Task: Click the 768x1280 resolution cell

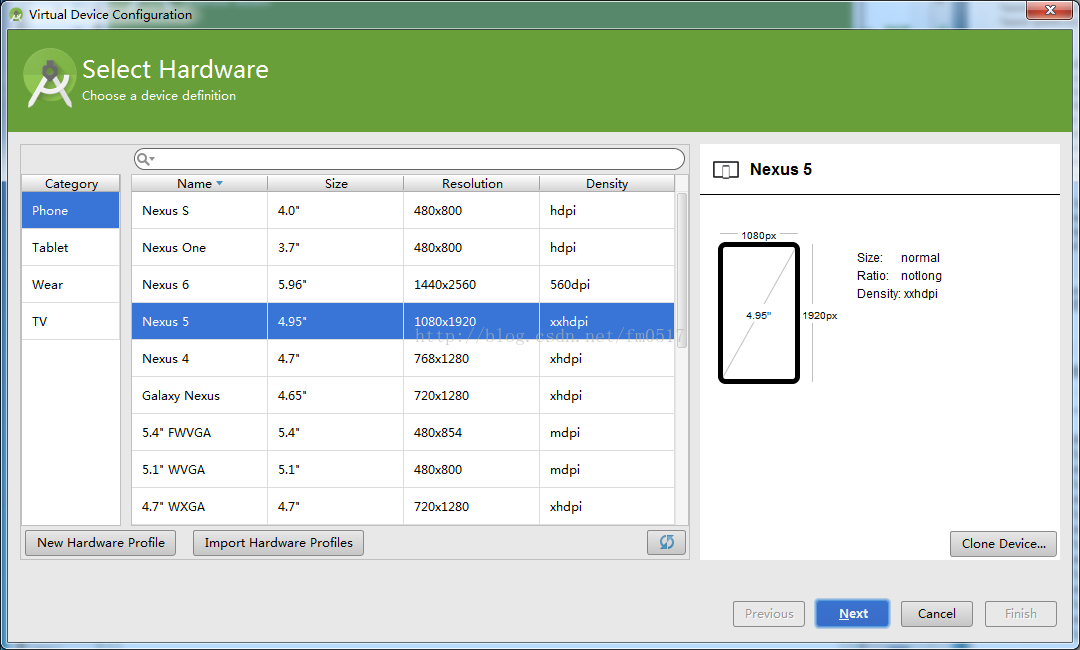Action: [472, 358]
